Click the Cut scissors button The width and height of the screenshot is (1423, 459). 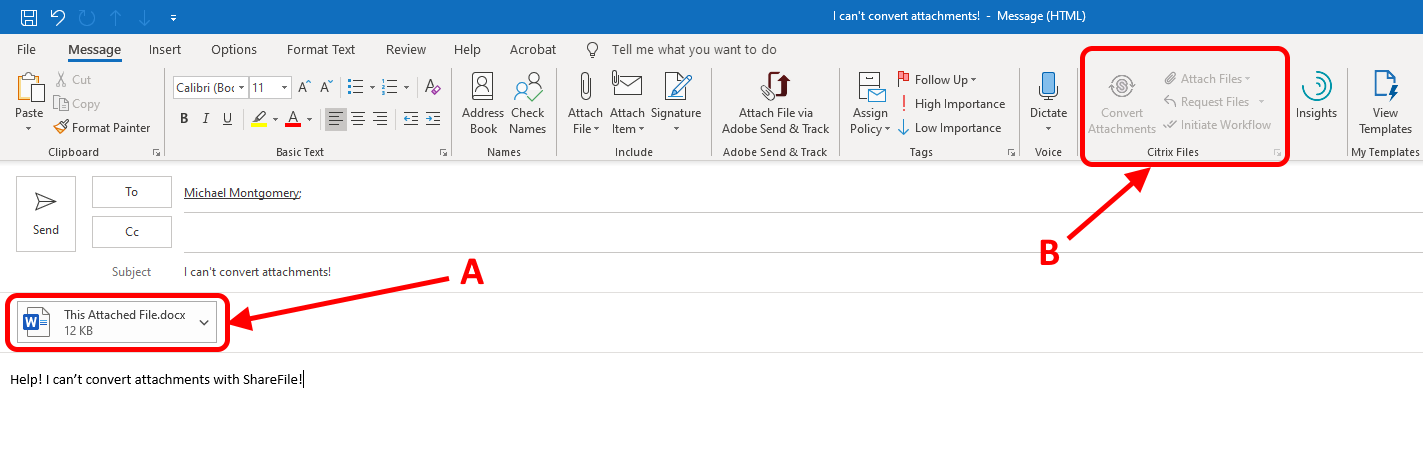click(x=72, y=79)
